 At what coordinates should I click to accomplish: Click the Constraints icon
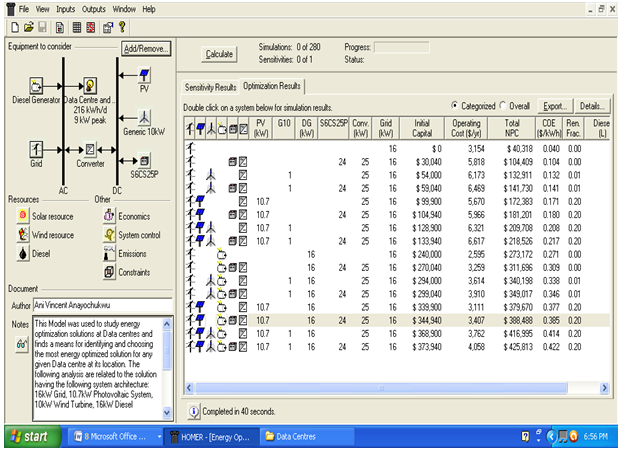[x=110, y=272]
